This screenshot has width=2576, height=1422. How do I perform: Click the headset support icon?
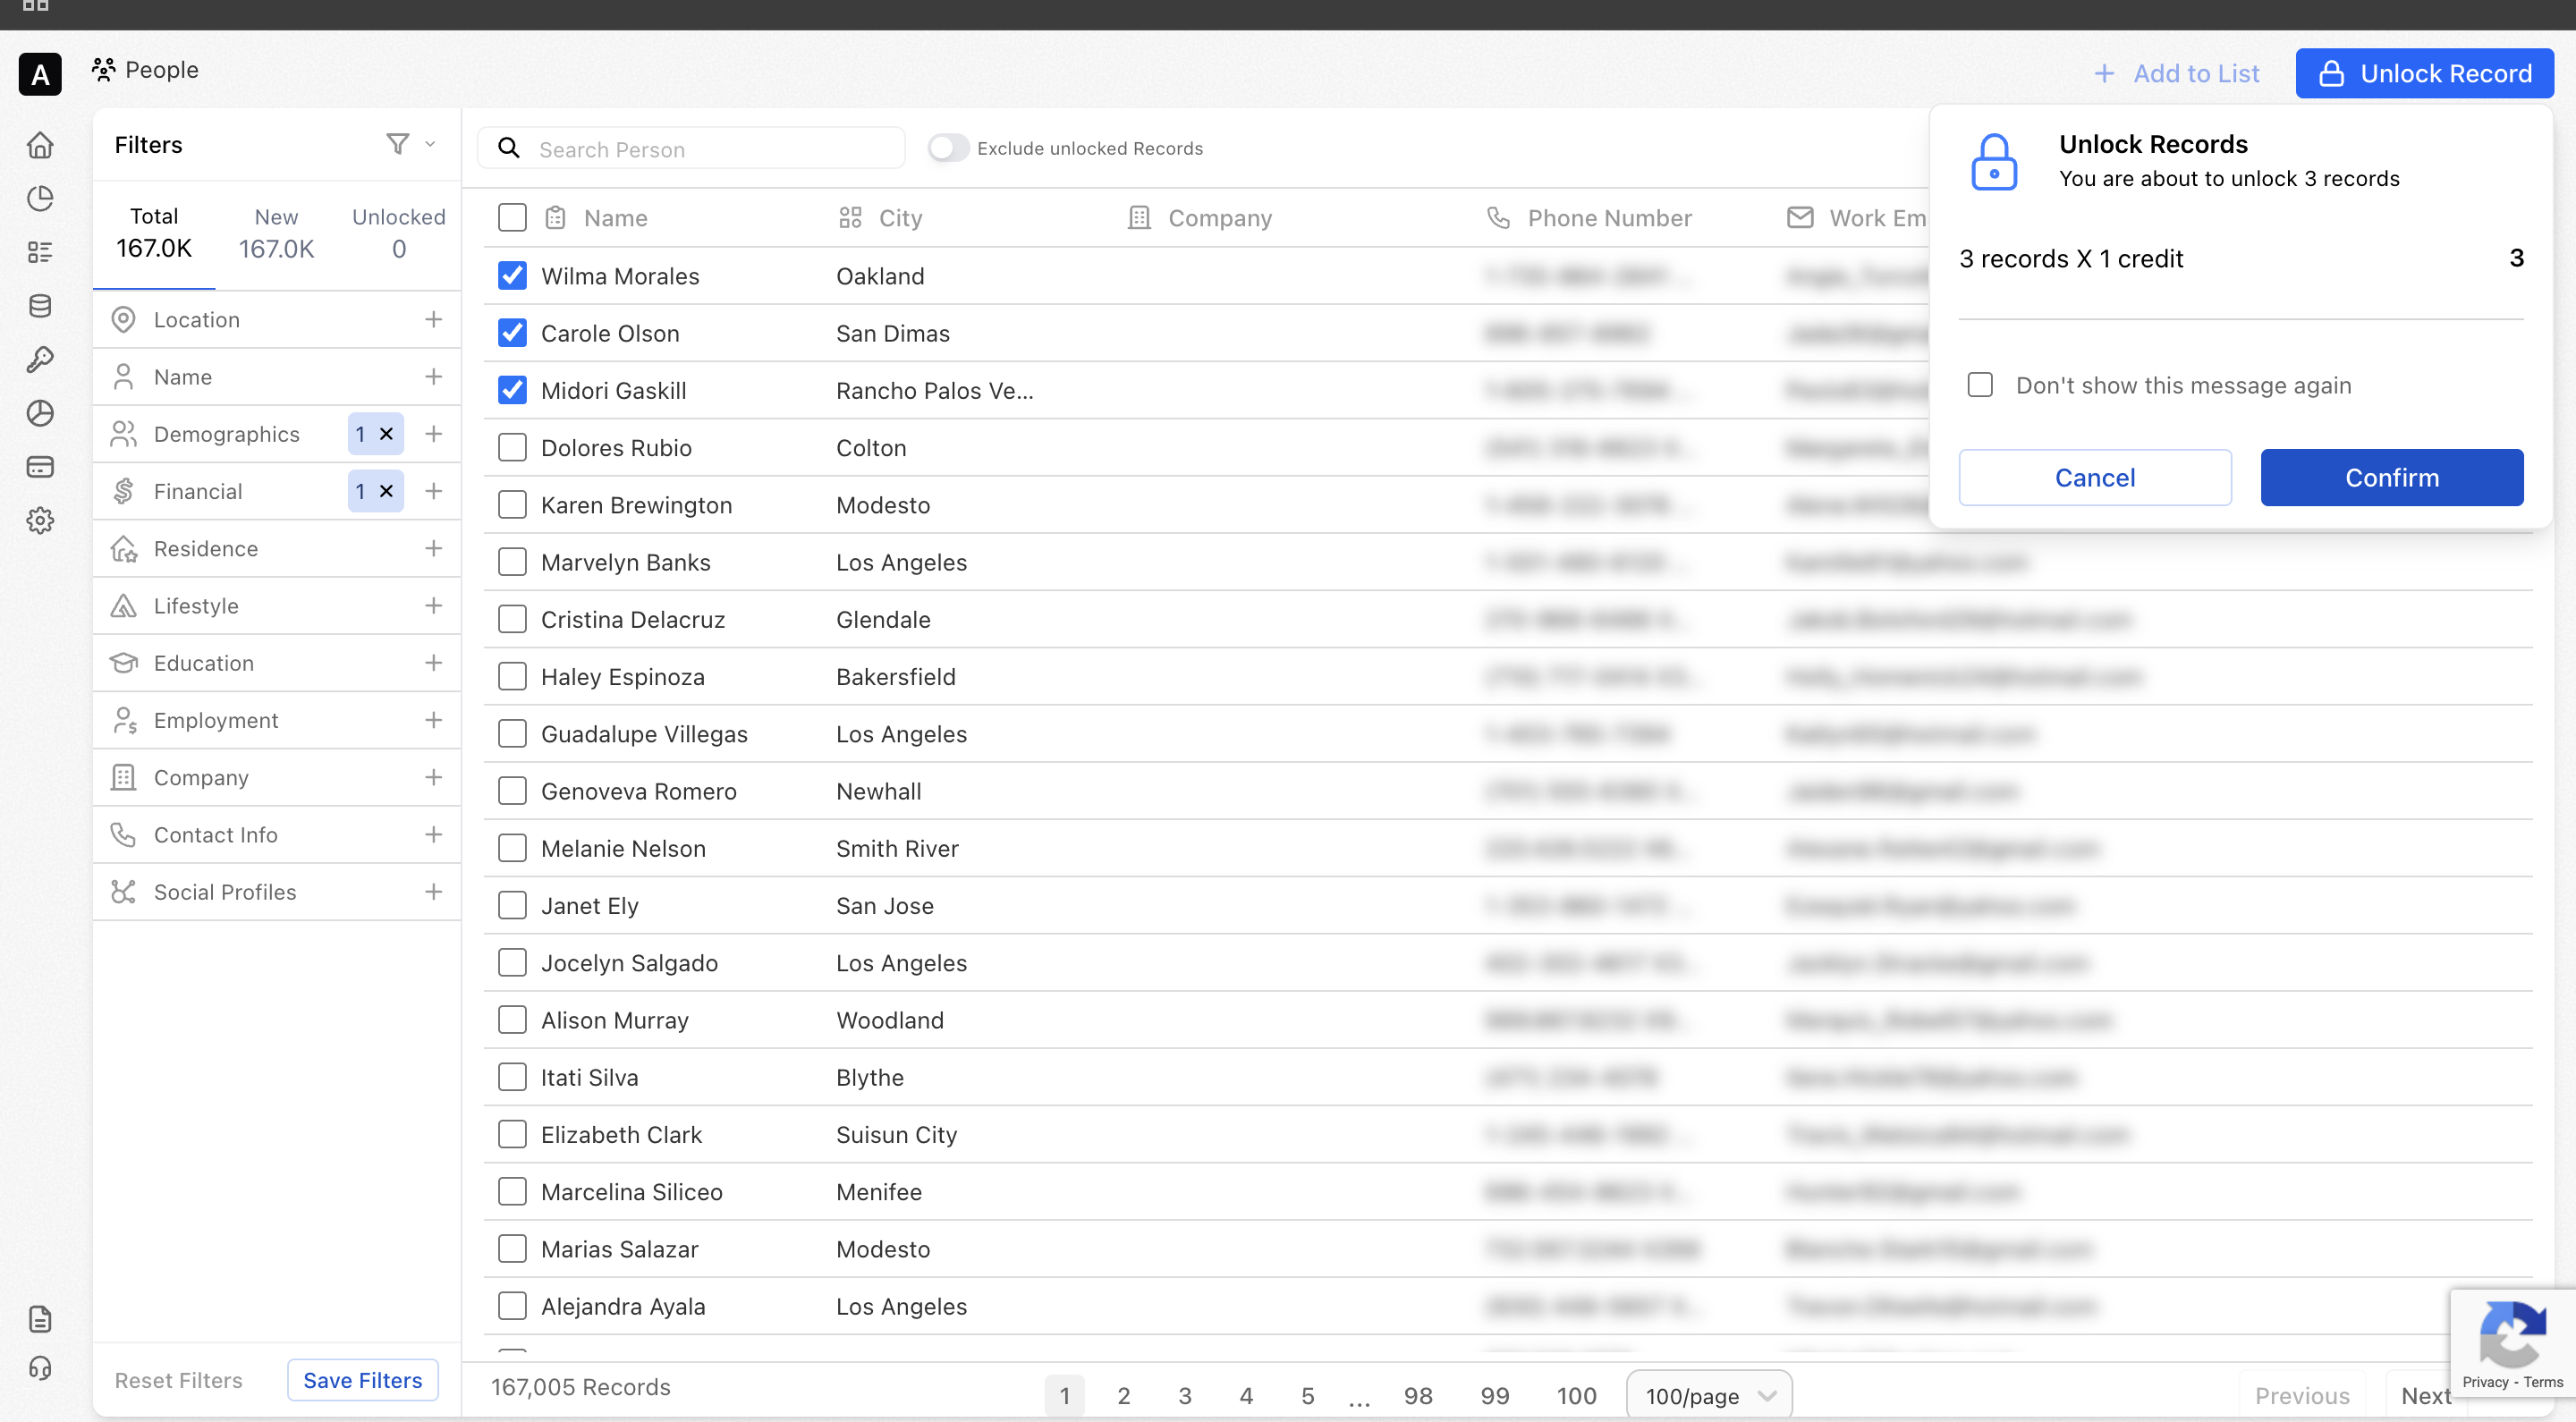[40, 1368]
